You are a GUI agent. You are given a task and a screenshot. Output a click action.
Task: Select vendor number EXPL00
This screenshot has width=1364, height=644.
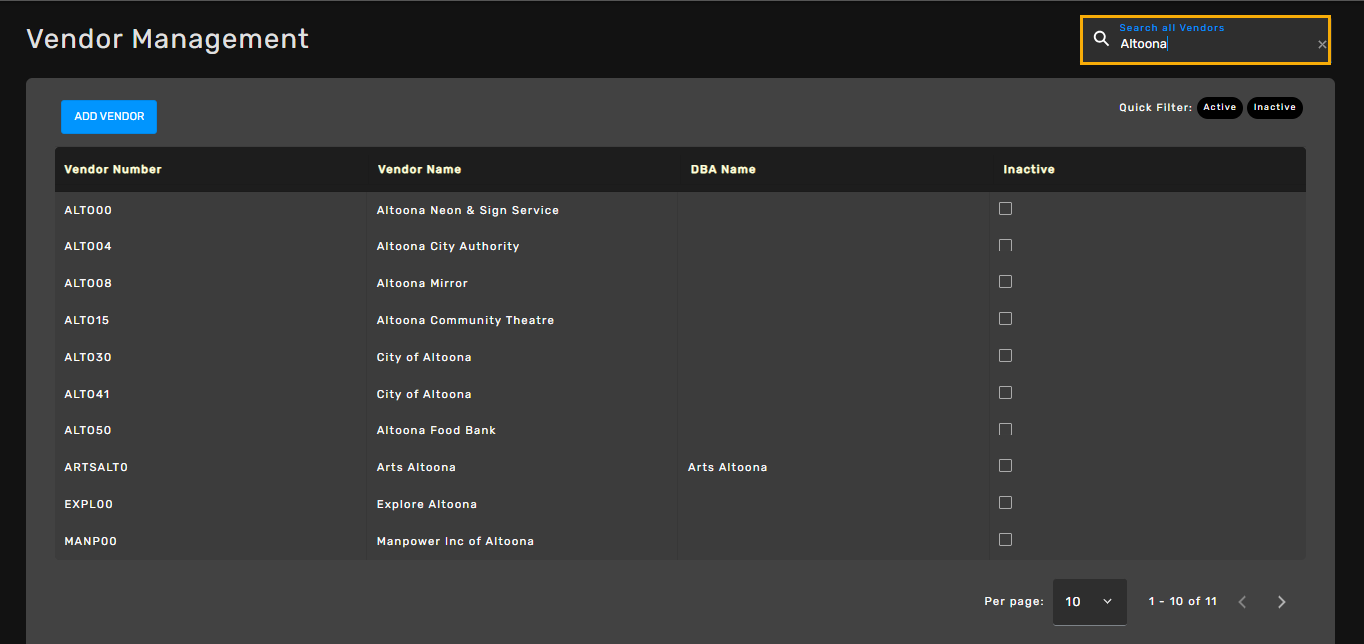point(89,505)
